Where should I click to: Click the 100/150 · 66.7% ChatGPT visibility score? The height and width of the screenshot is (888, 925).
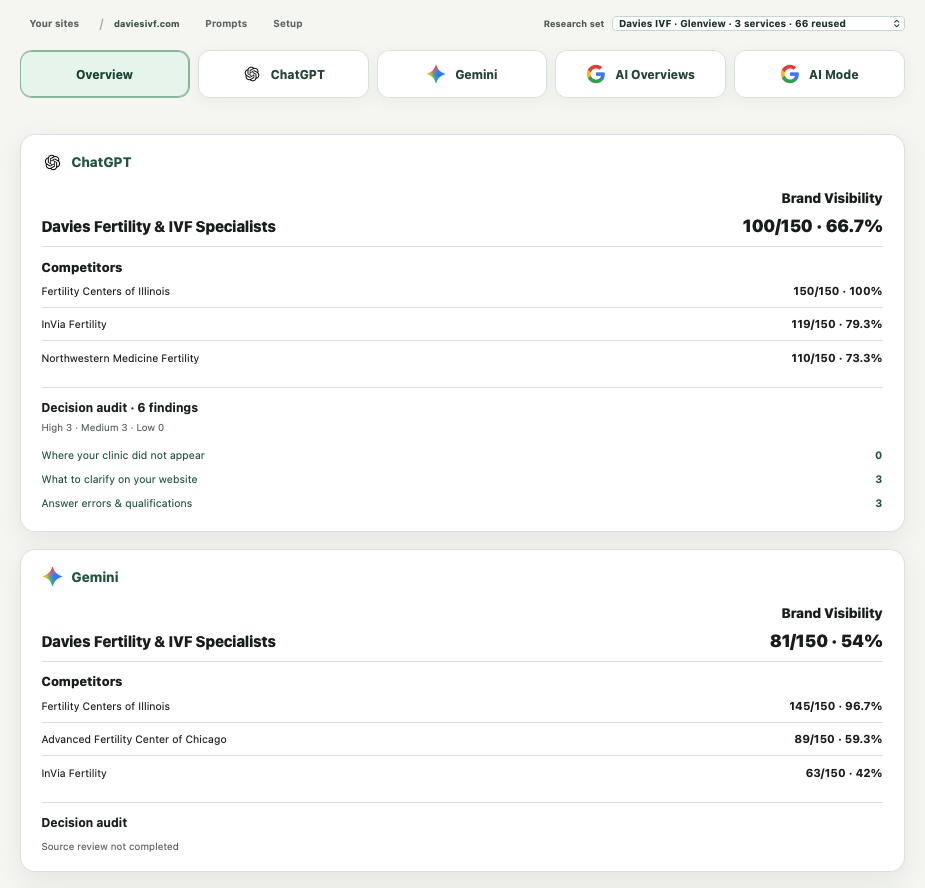coord(812,226)
